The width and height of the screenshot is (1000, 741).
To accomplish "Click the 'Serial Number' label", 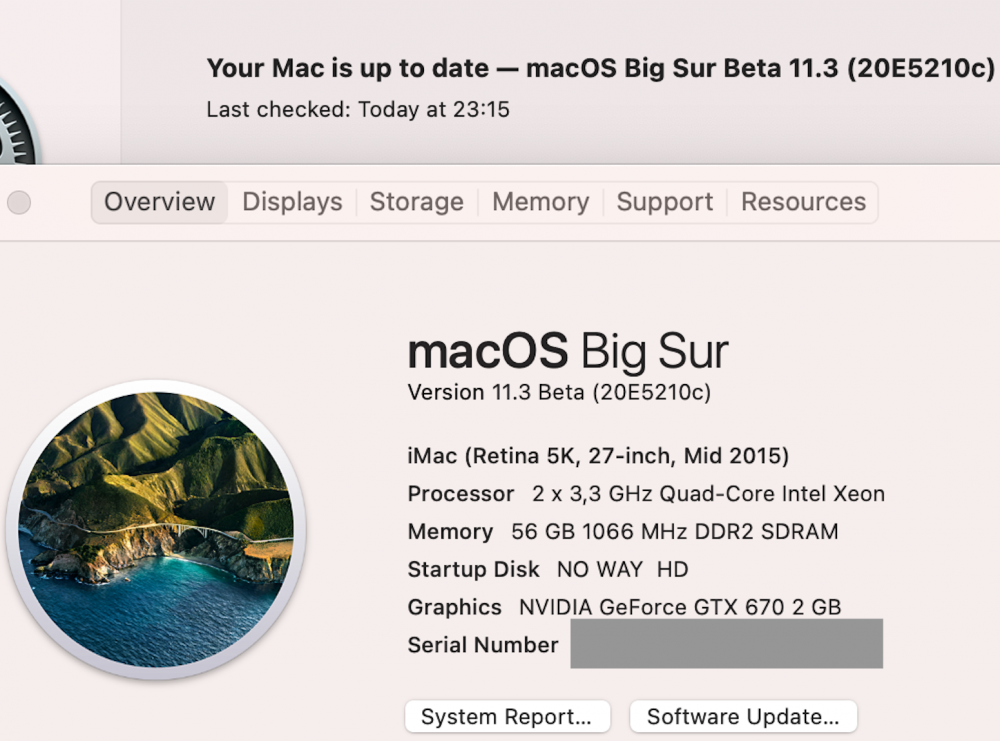I will tap(483, 645).
